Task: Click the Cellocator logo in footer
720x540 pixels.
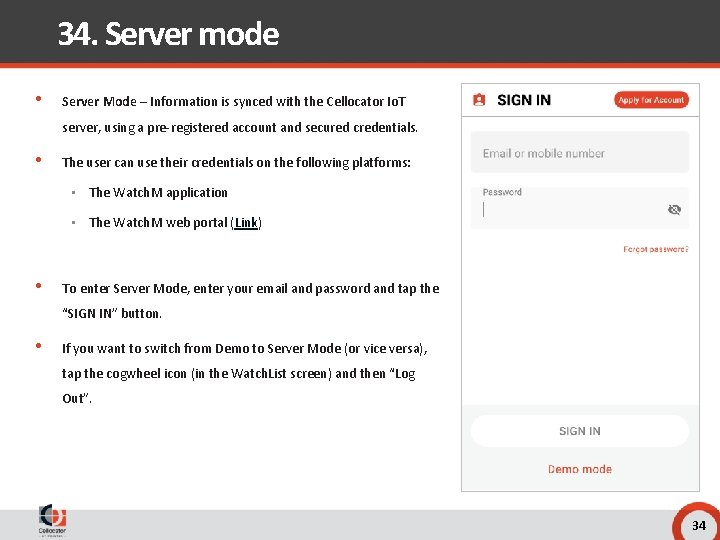Action: tap(52, 520)
